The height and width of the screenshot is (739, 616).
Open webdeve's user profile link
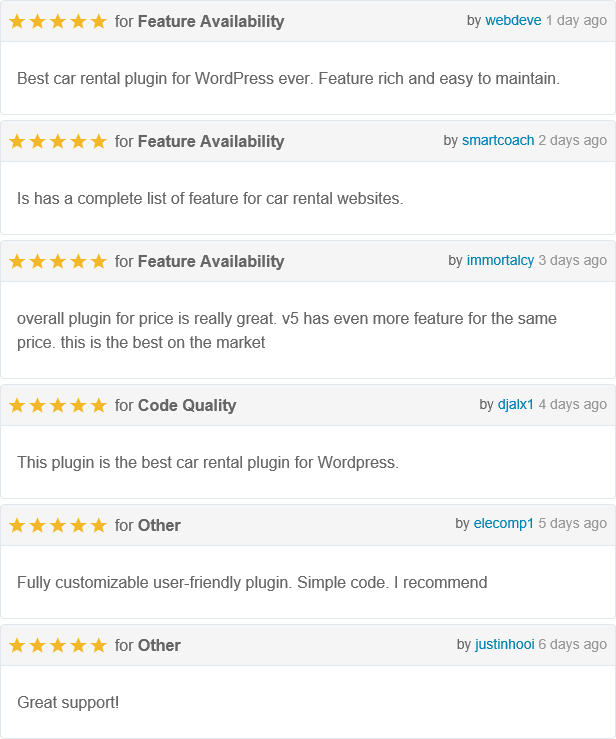[513, 21]
